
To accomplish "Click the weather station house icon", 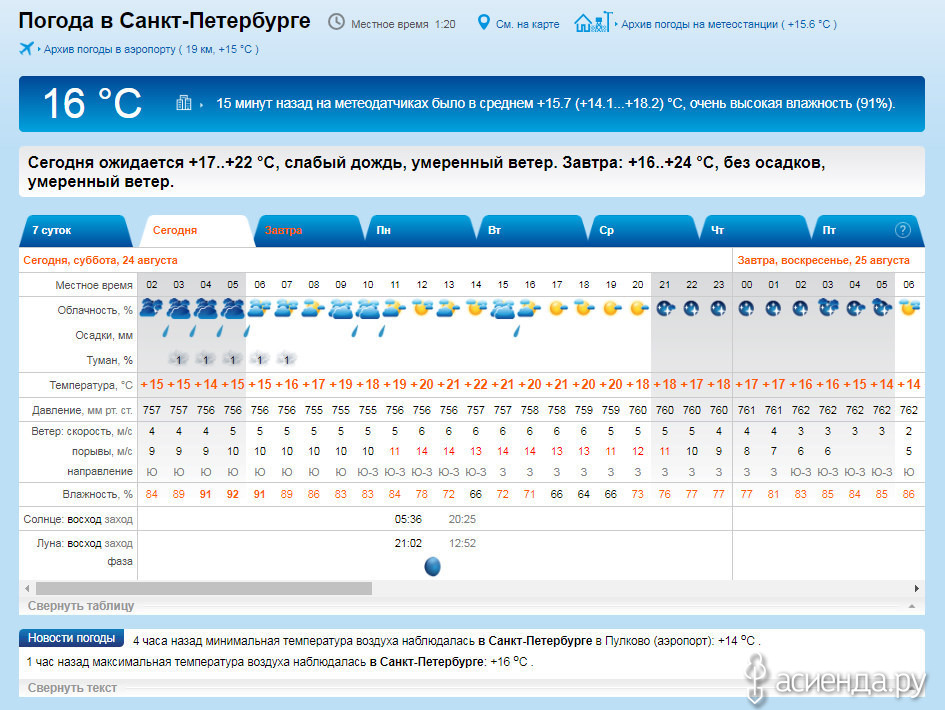I will (x=593, y=22).
